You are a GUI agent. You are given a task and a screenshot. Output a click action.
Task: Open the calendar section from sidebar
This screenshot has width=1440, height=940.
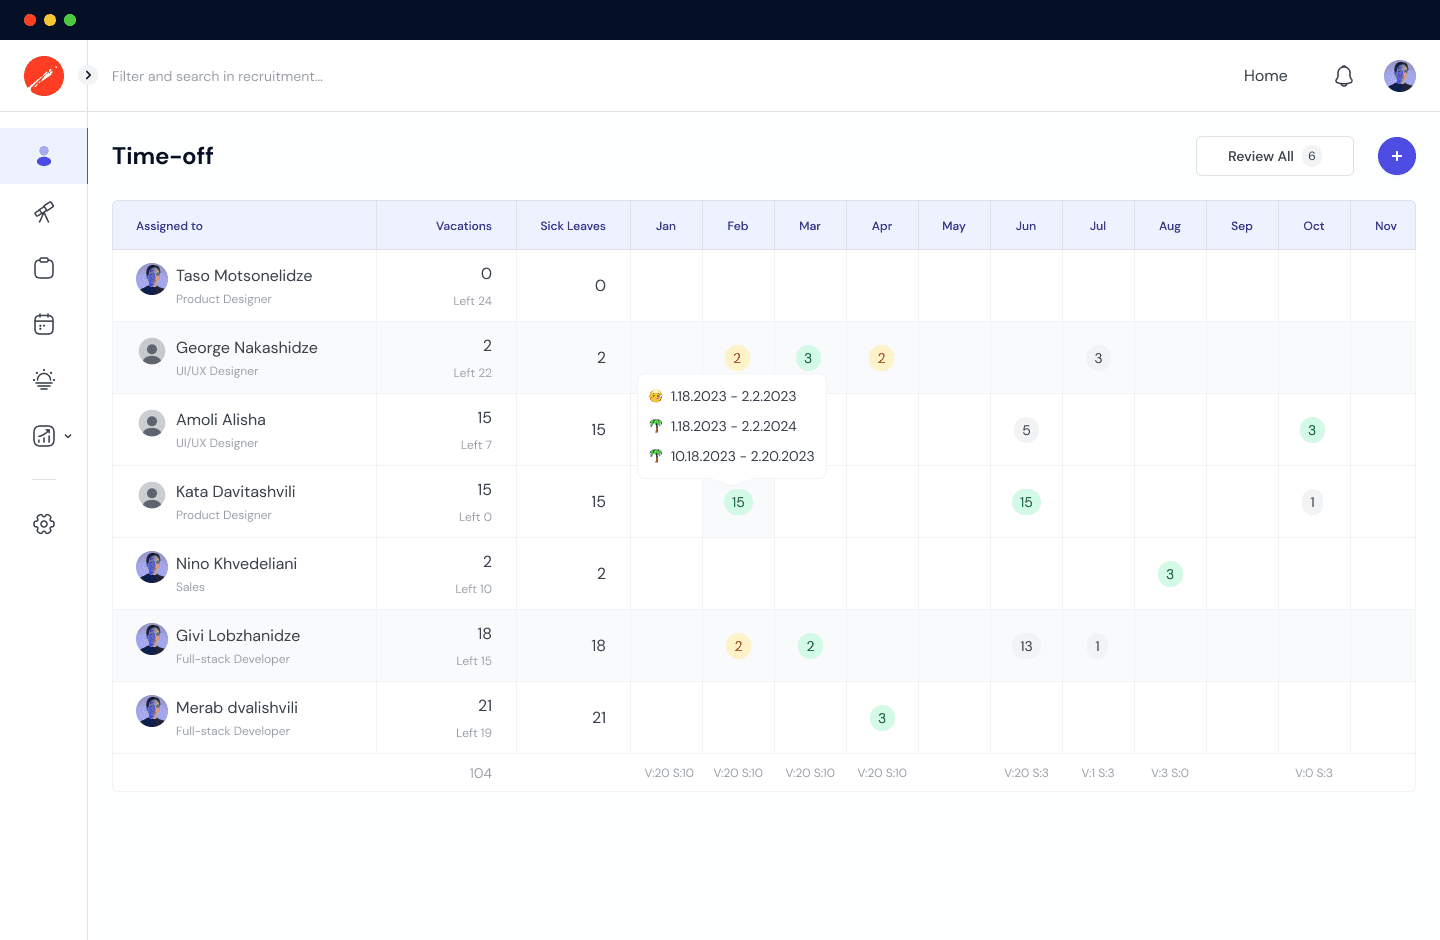[x=44, y=324]
